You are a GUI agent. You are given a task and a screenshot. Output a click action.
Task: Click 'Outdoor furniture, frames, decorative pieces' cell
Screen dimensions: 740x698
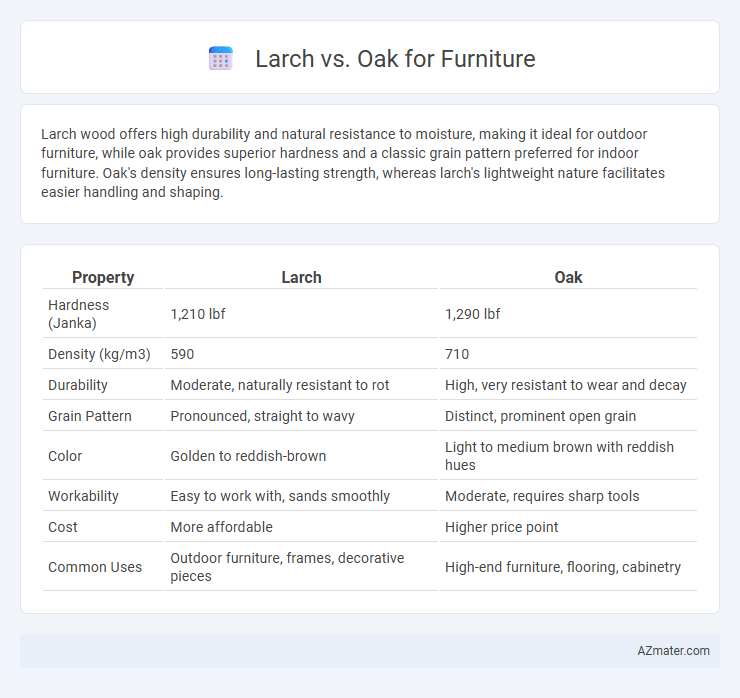coord(287,567)
